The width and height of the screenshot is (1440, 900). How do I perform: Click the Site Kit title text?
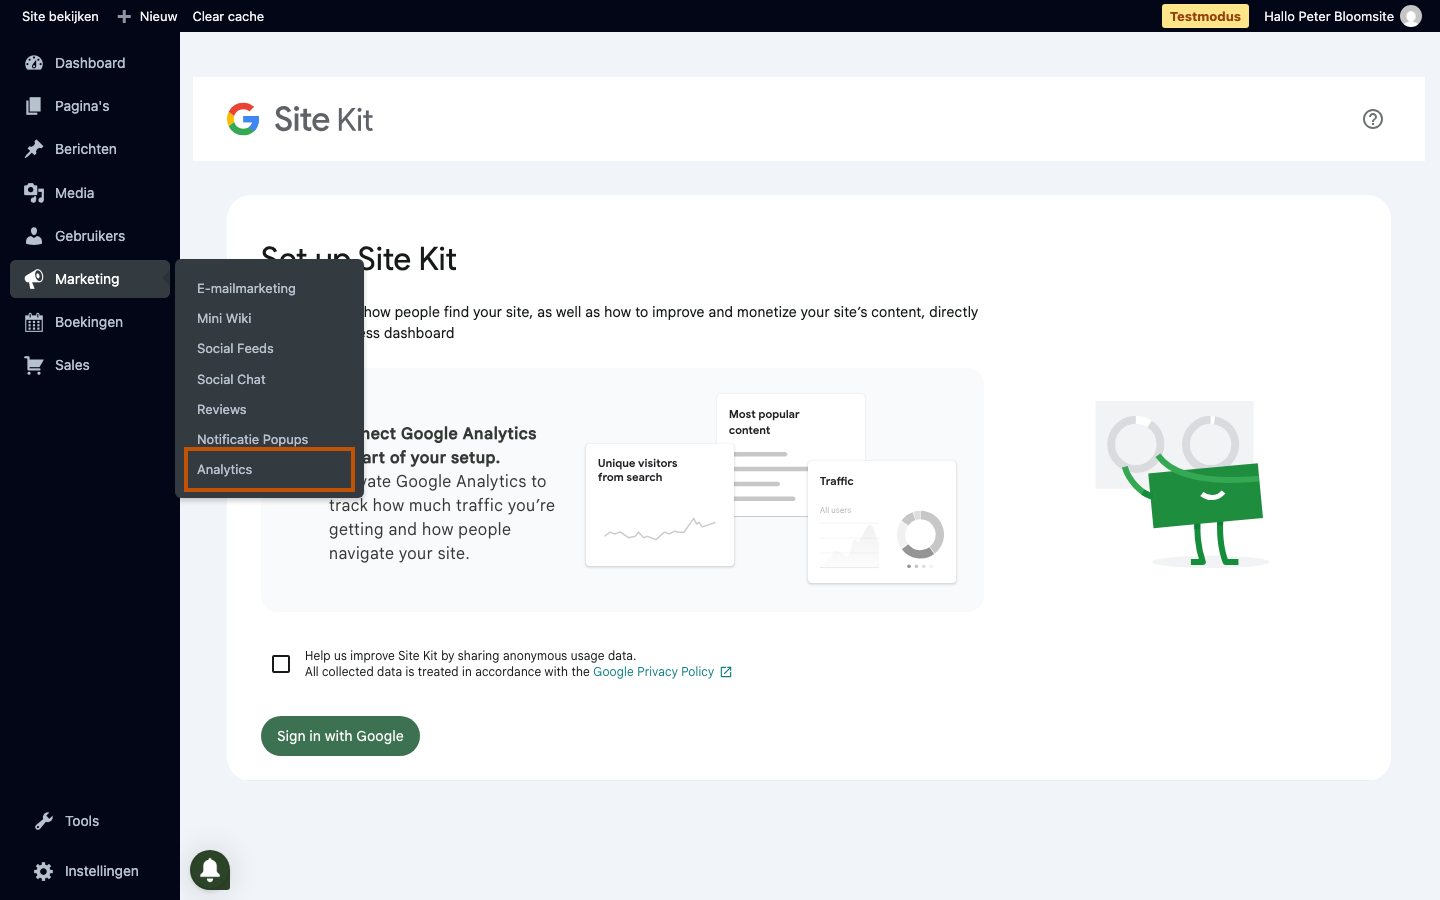(x=323, y=120)
